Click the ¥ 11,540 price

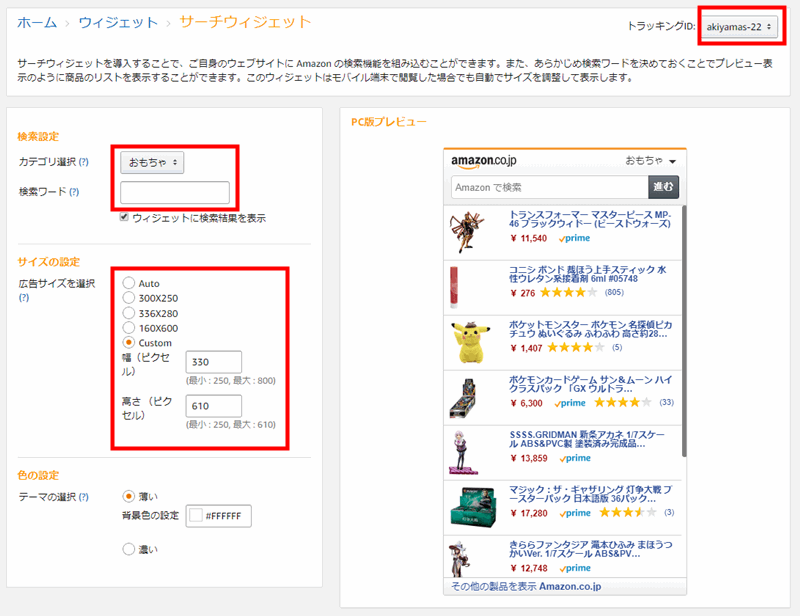529,238
